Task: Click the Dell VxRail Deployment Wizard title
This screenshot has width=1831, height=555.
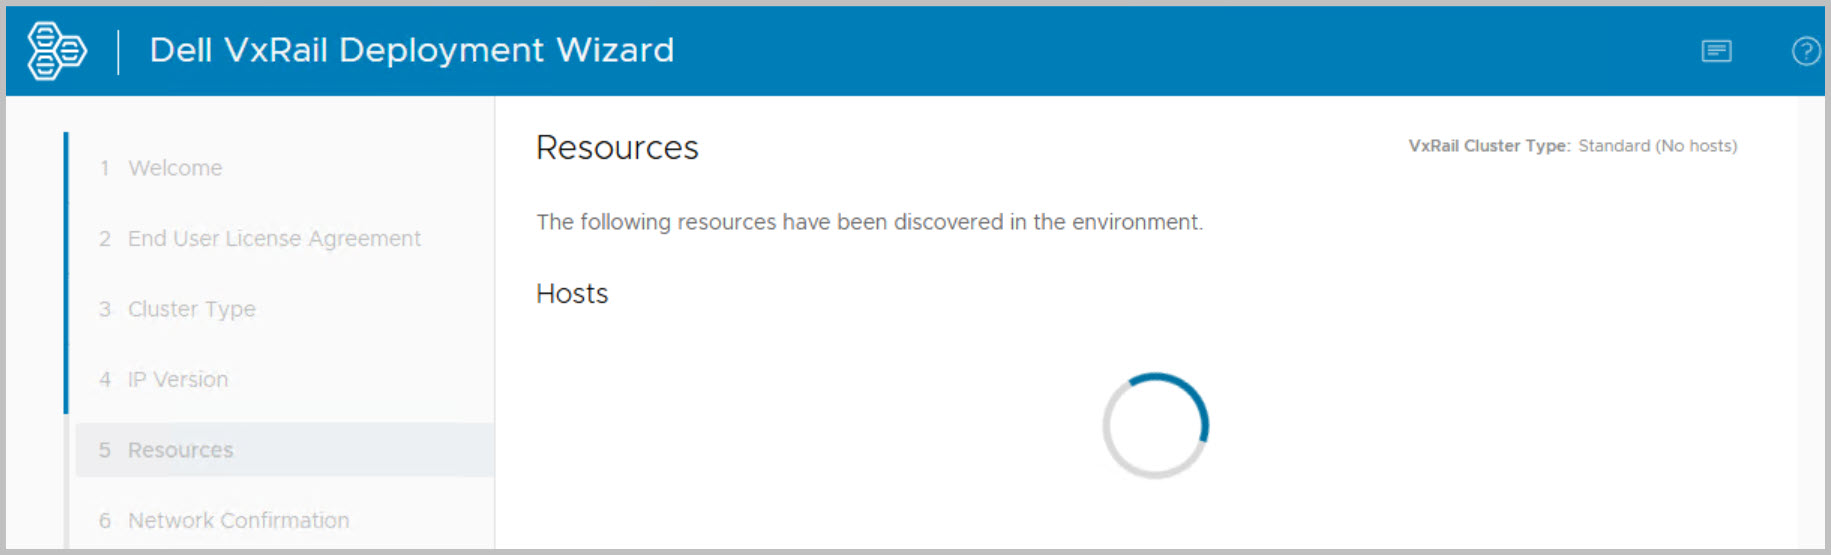Action: coord(411,50)
